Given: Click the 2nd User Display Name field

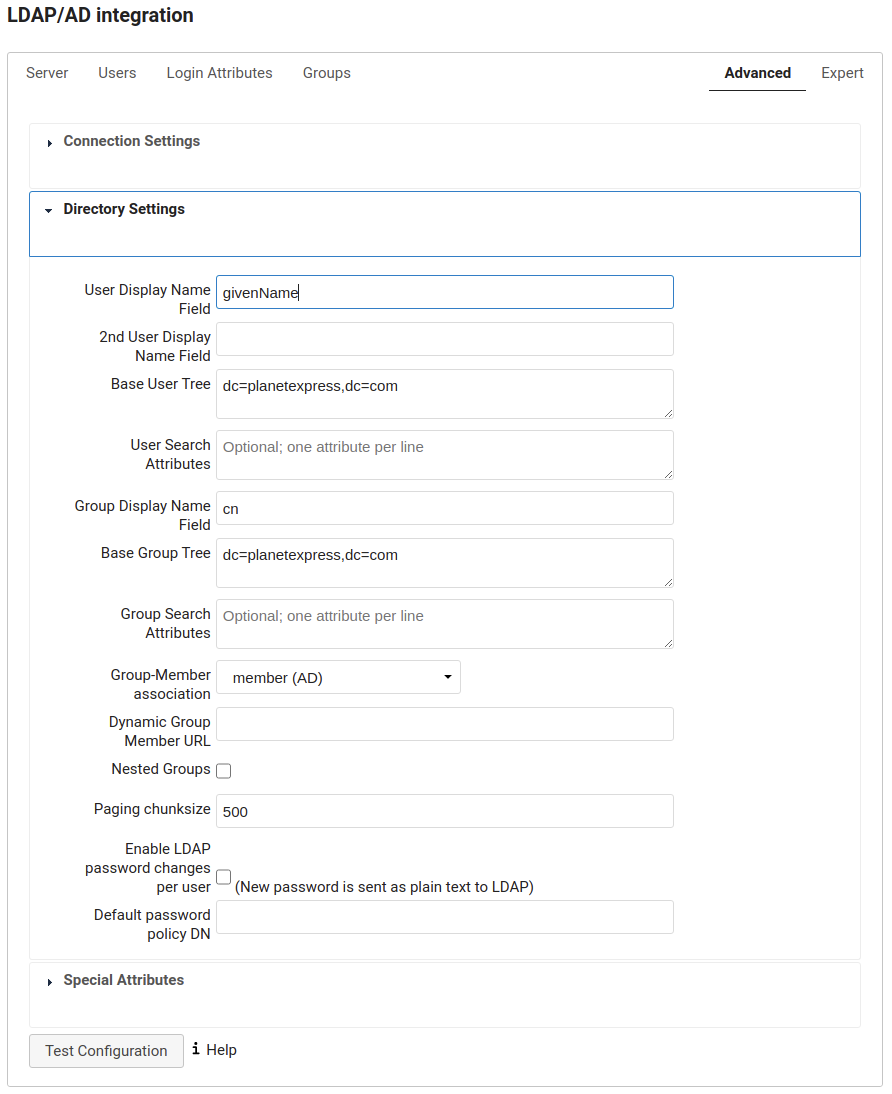Looking at the screenshot, I should tap(444, 339).
